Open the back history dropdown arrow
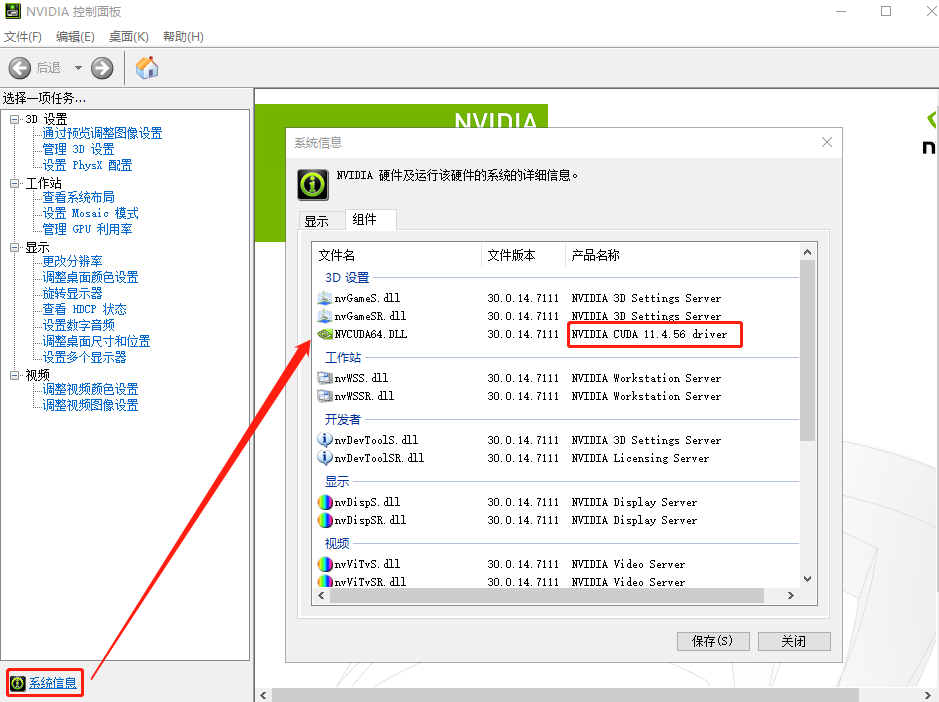939x702 pixels. pos(78,68)
